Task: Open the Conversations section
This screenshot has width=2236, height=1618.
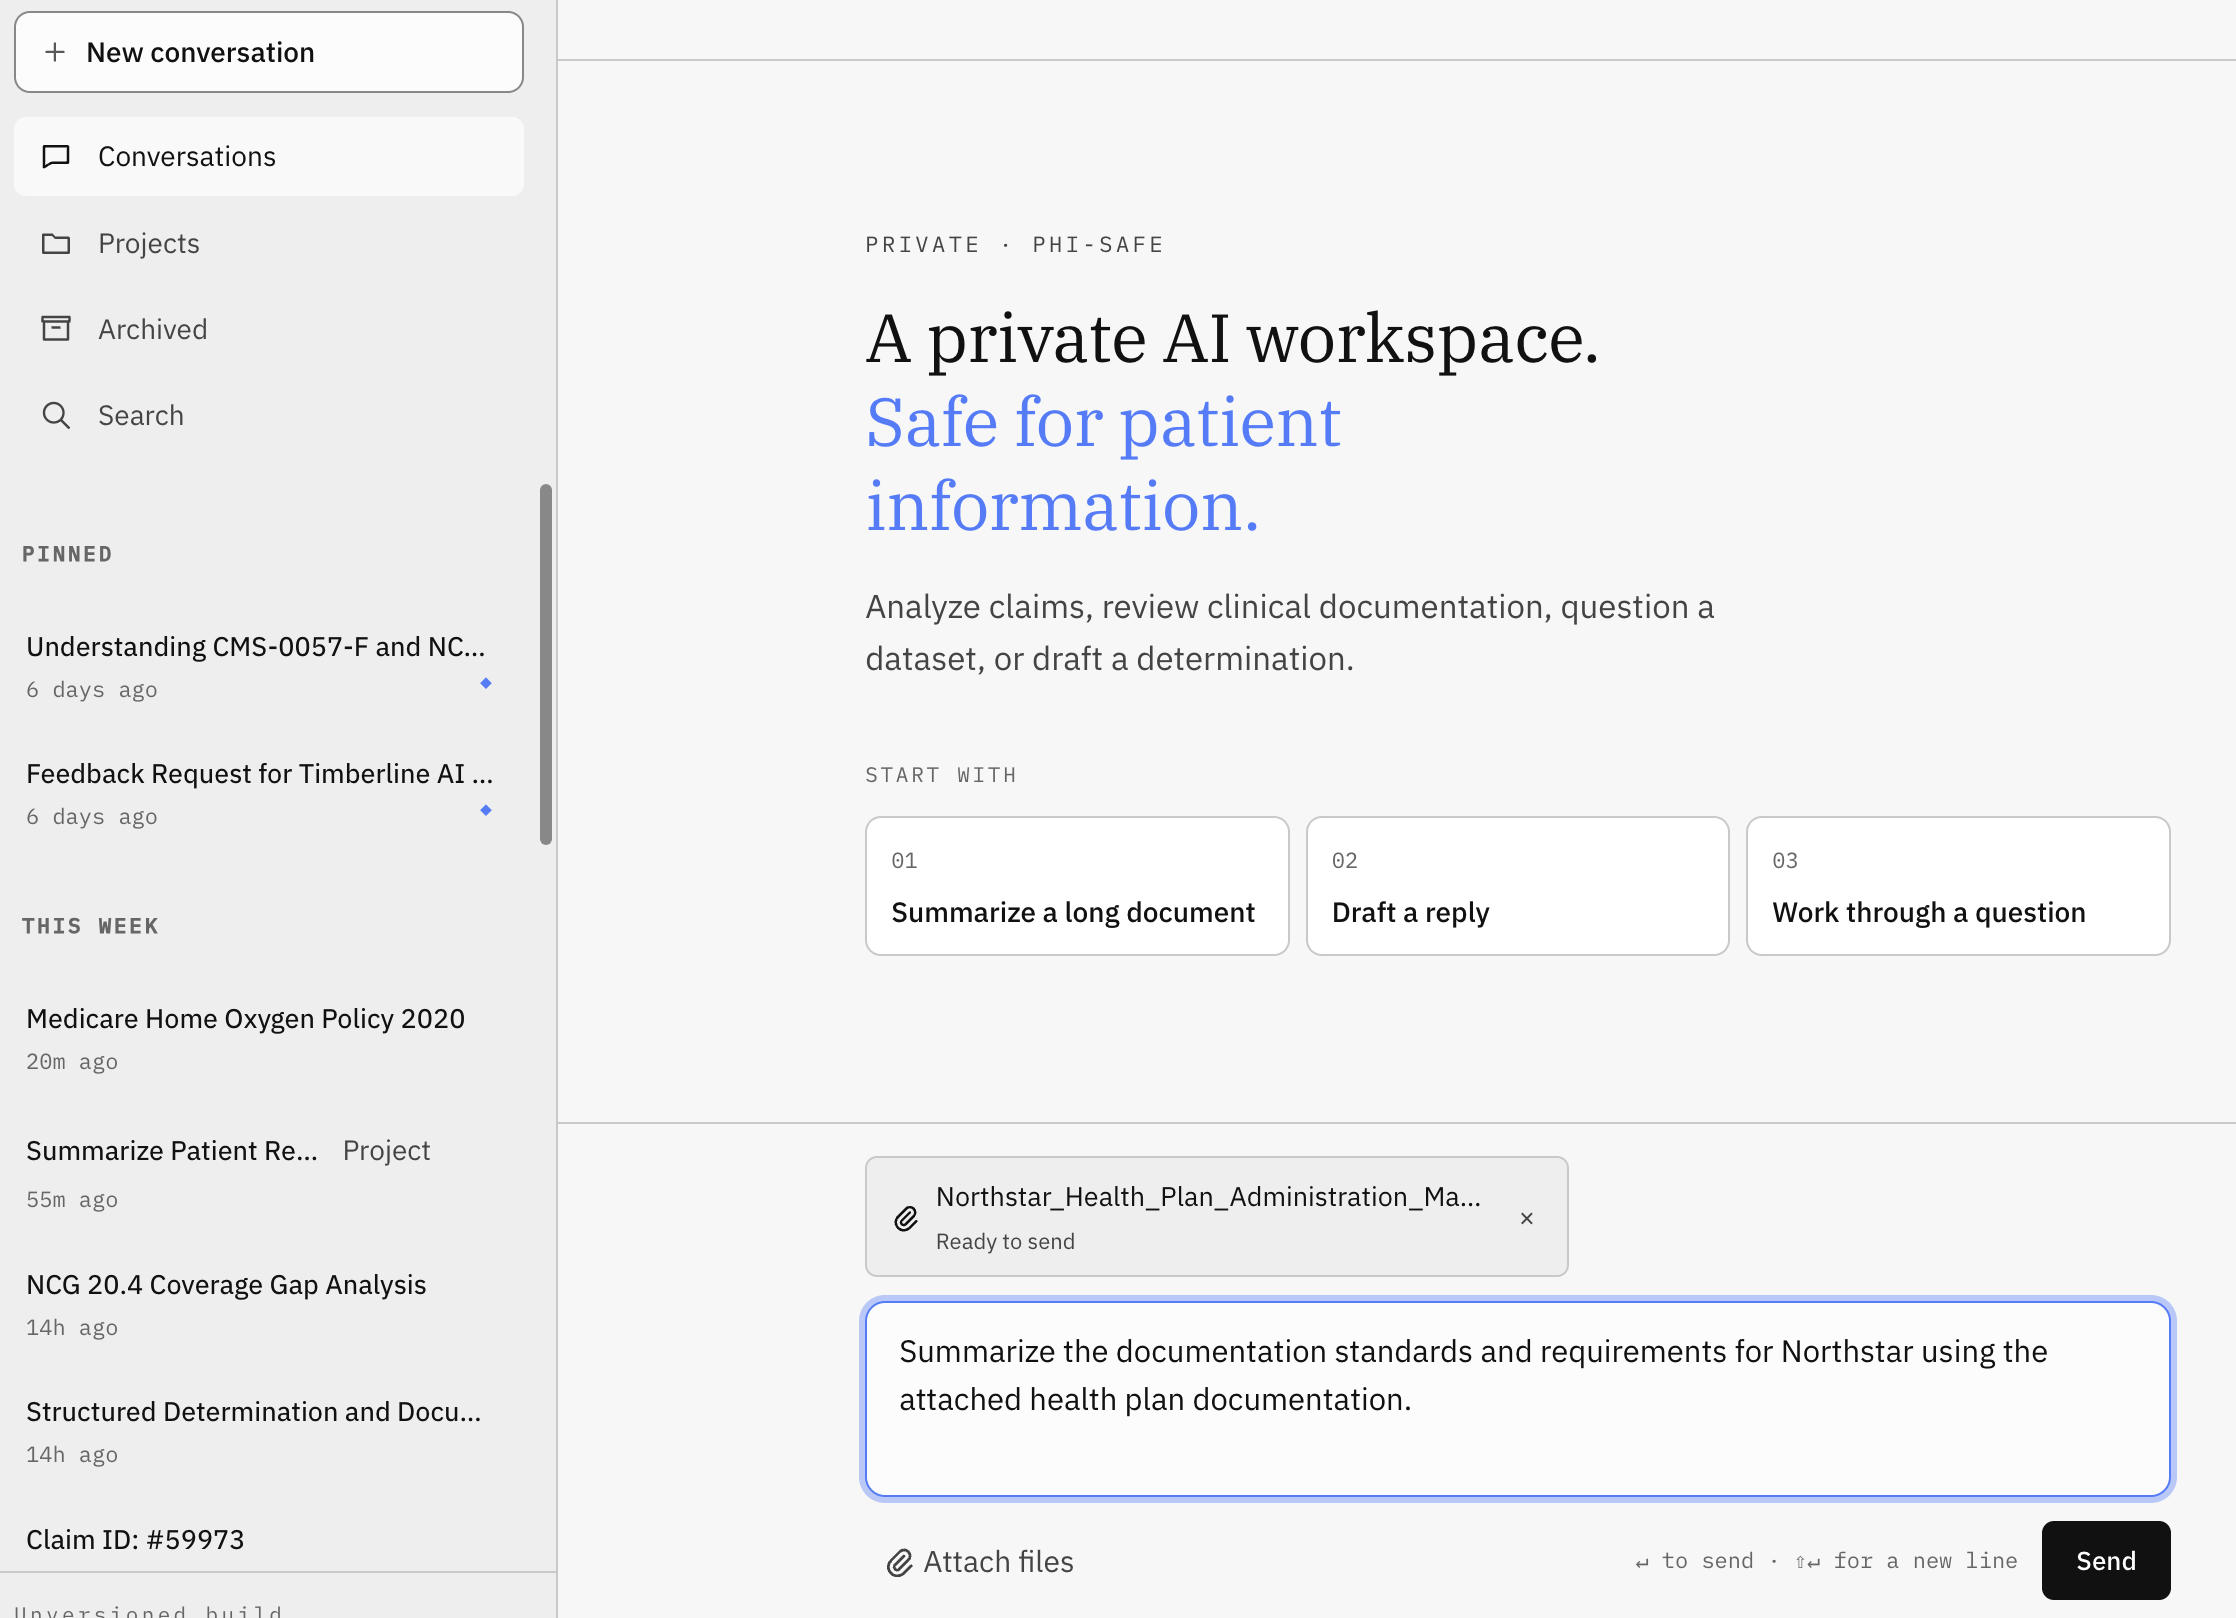Action: click(x=269, y=156)
